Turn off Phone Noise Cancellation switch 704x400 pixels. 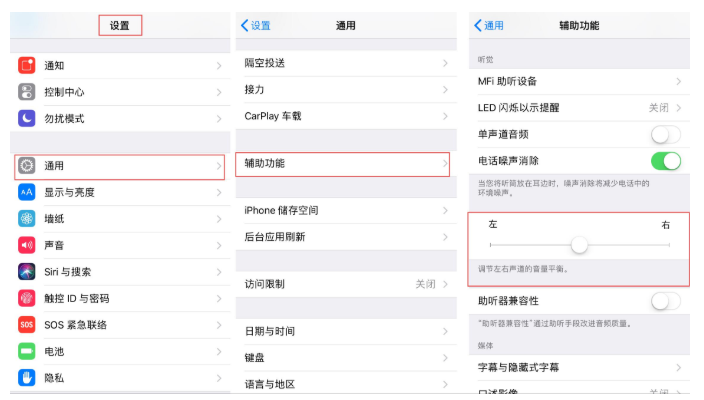(x=665, y=161)
